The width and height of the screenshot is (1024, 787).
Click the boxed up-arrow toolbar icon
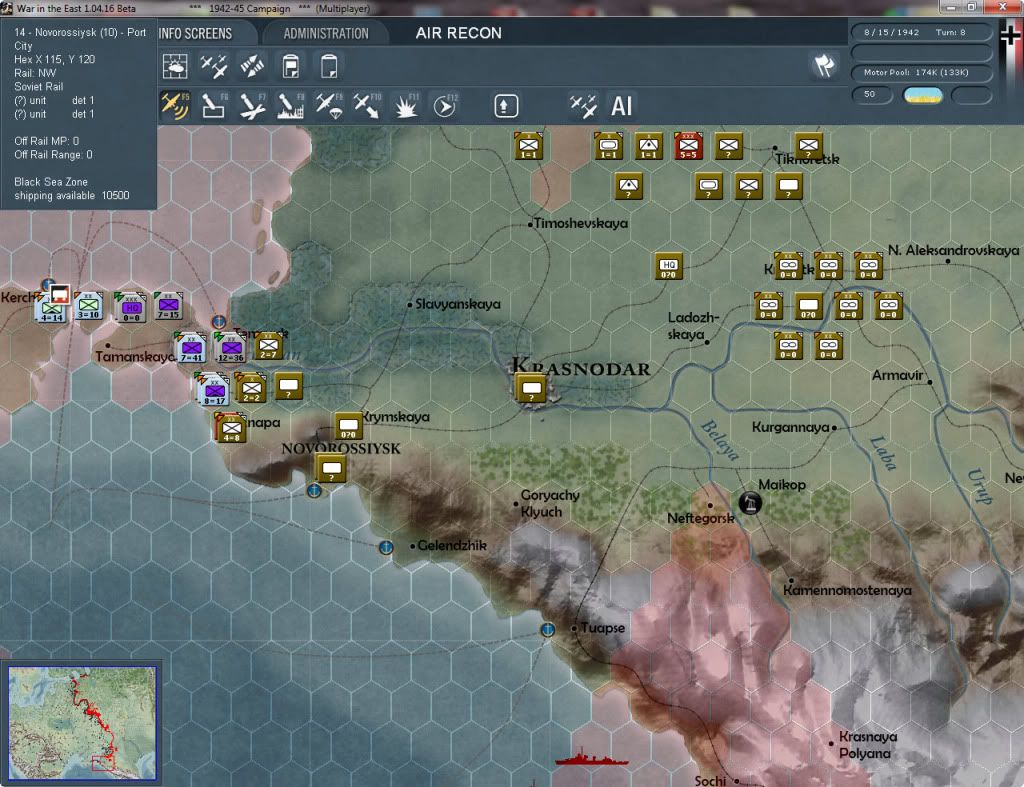505,106
